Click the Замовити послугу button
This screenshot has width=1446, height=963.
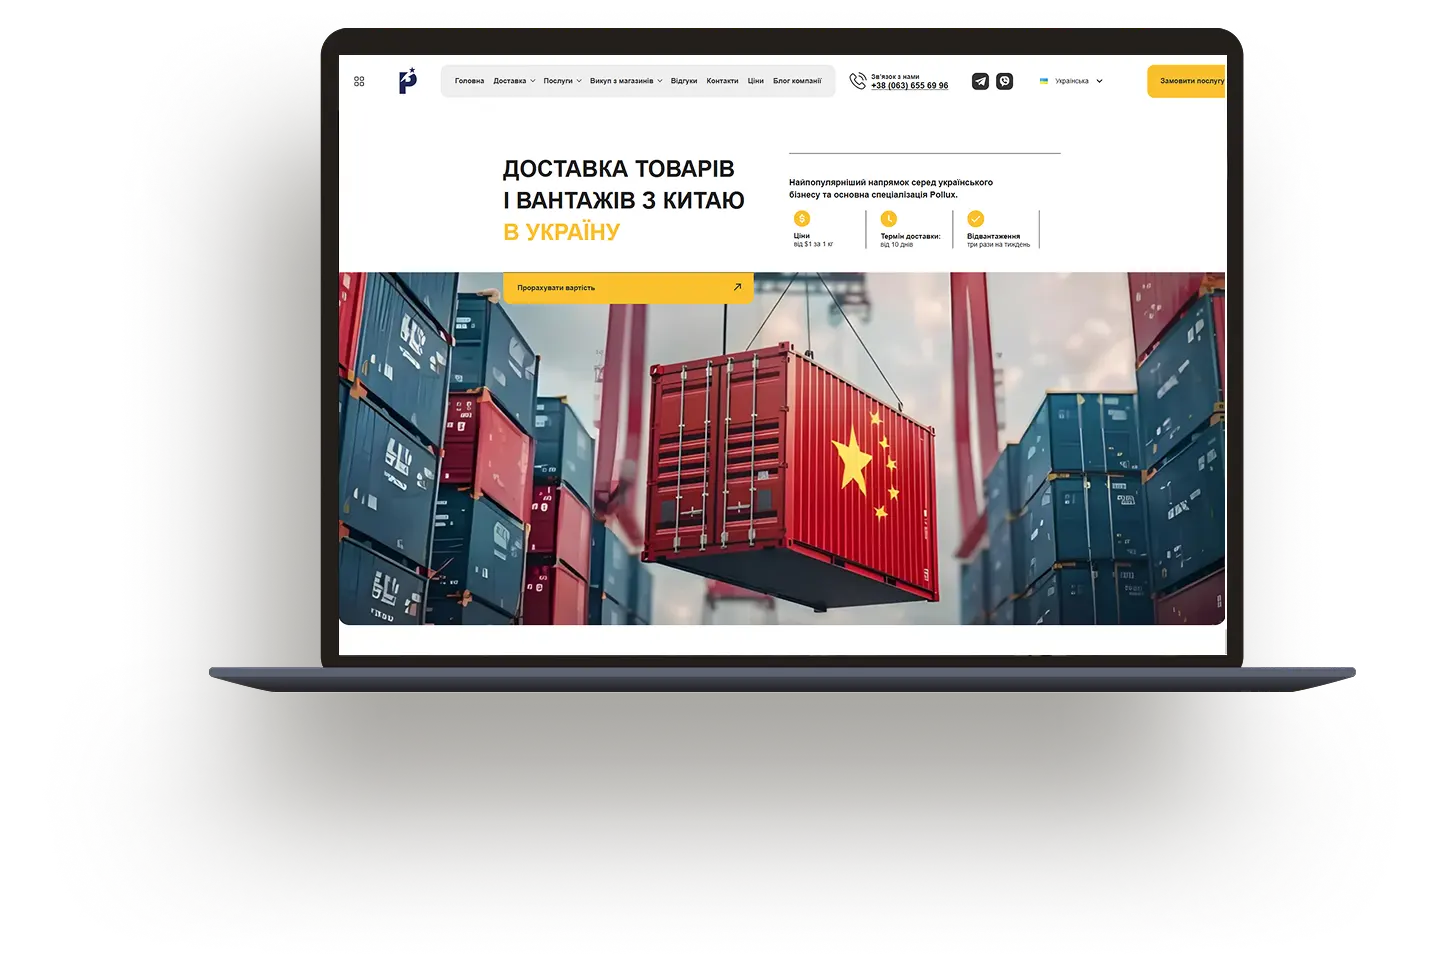click(1187, 81)
